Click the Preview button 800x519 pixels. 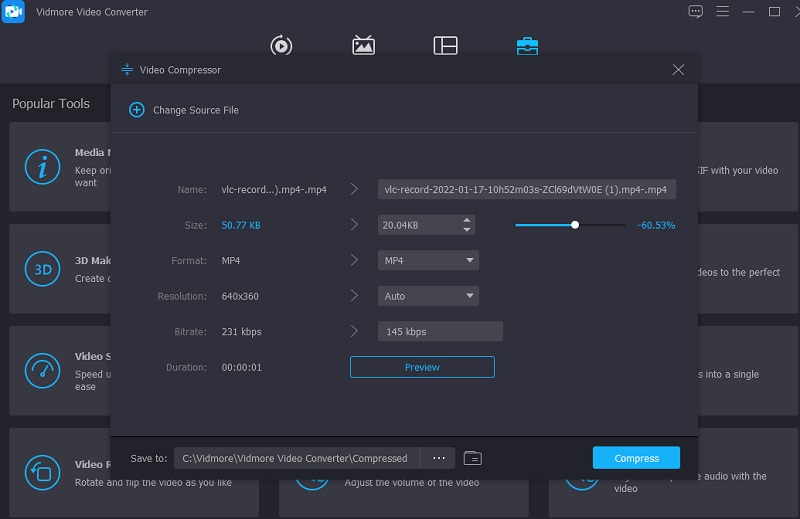[422, 367]
